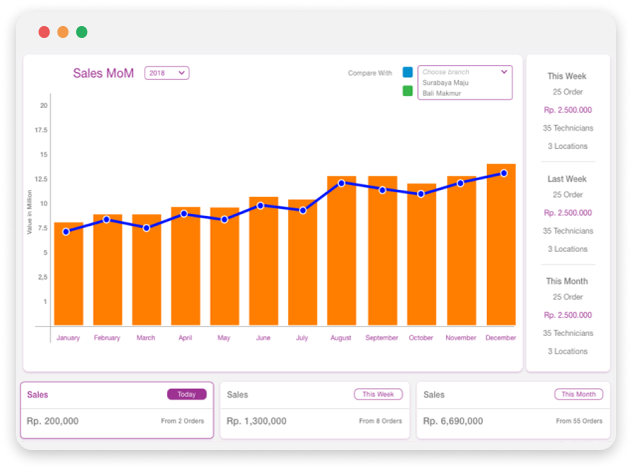Viewport: 632px width, 470px height.
Task: Click the green compare color swatch
Action: click(408, 92)
